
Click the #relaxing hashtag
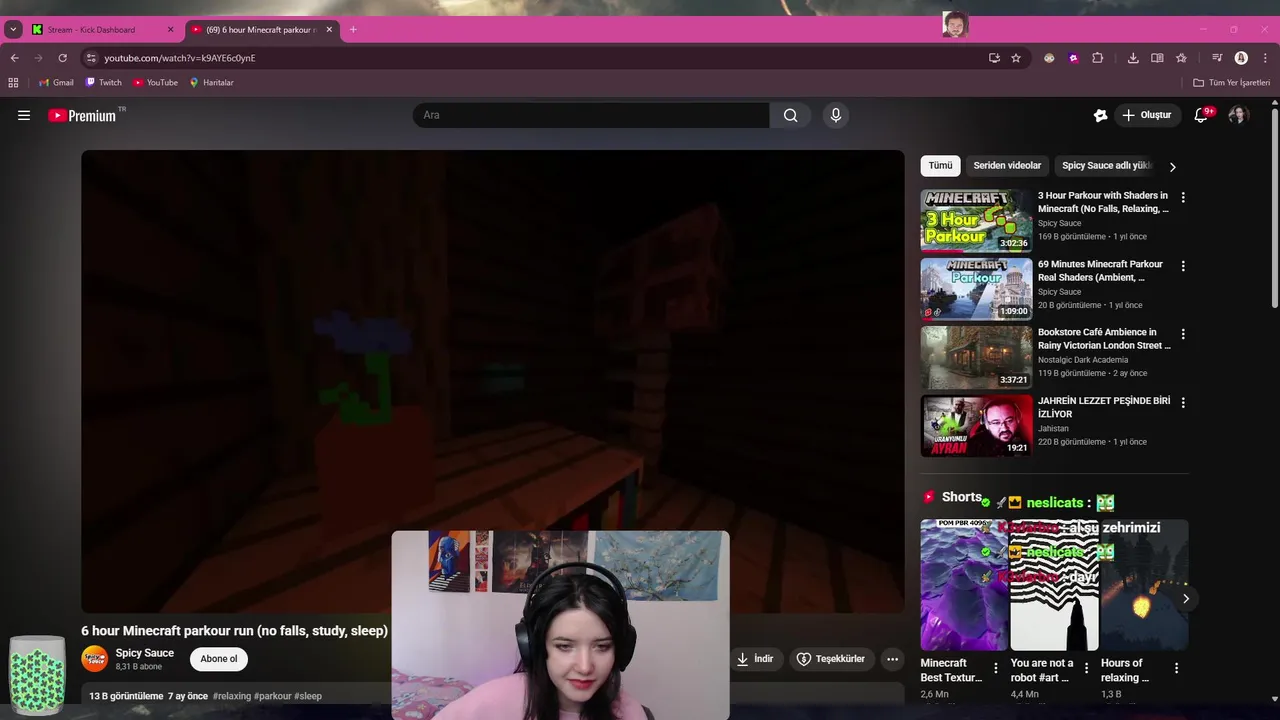coord(232,696)
